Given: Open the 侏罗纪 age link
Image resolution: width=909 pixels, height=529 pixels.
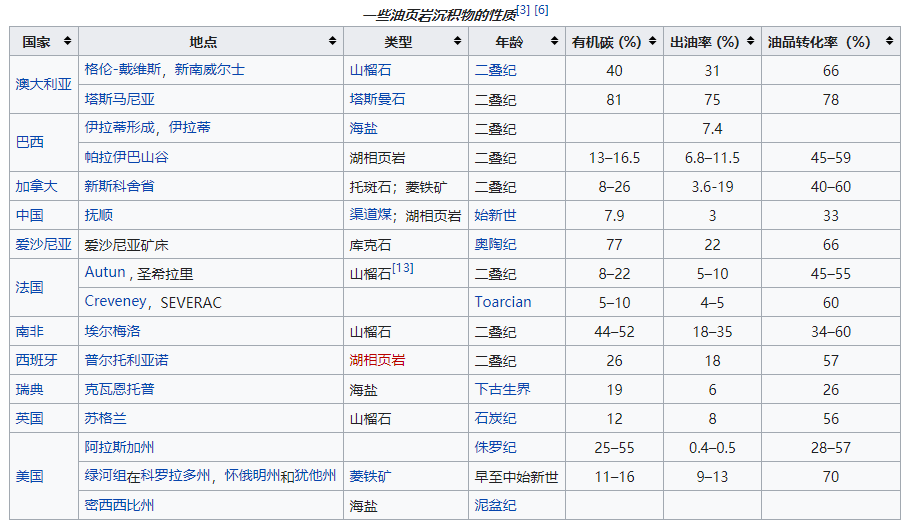Looking at the screenshot, I should [496, 447].
